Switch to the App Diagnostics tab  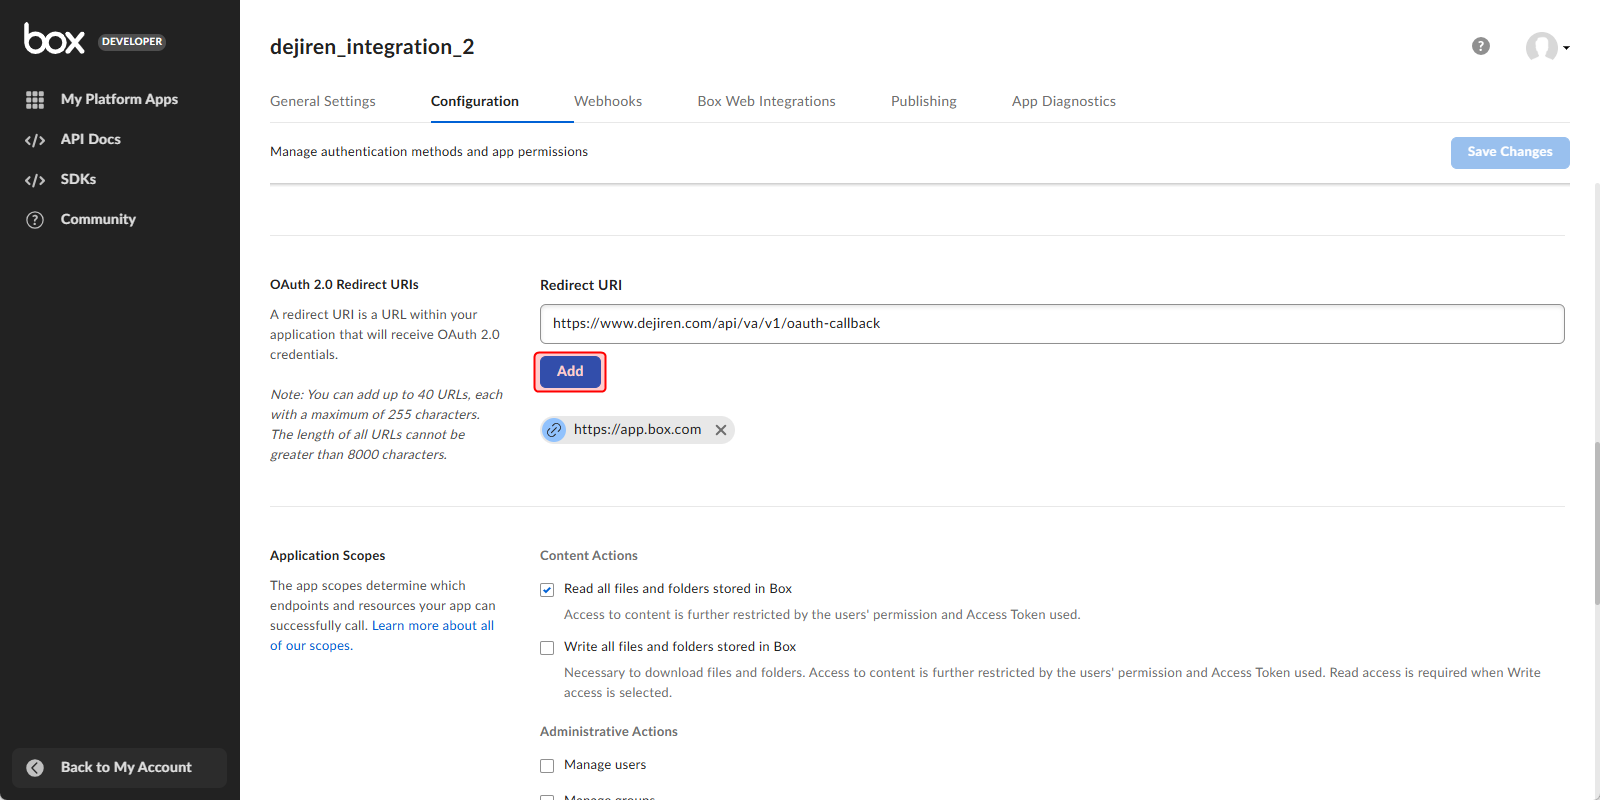[1064, 101]
